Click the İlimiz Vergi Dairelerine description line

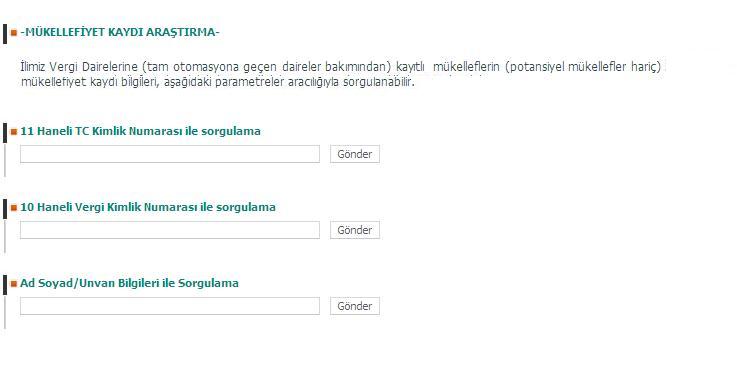coord(341,67)
